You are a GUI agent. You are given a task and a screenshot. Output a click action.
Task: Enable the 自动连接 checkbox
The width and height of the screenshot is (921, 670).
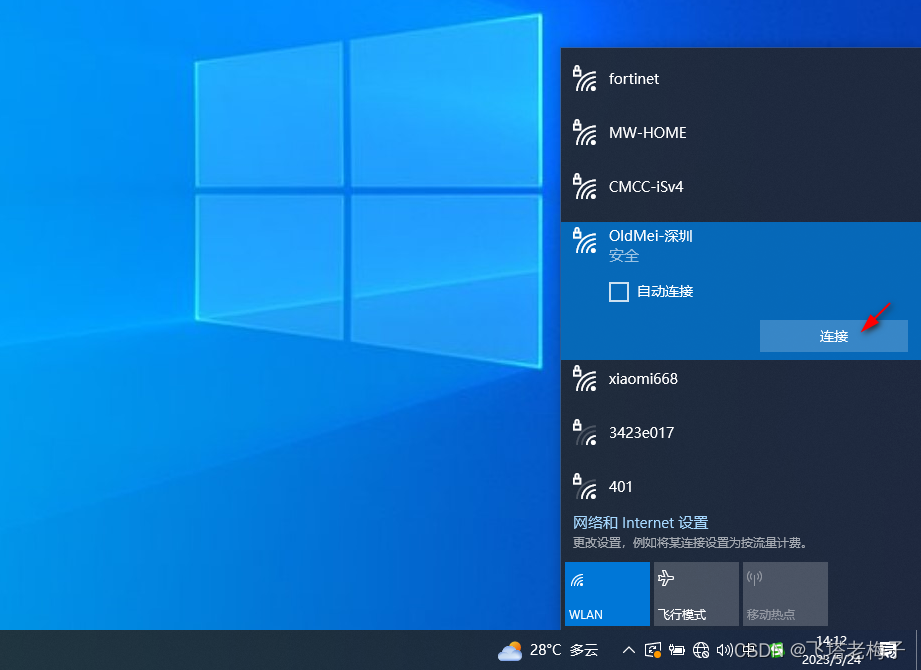pyautogui.click(x=619, y=291)
